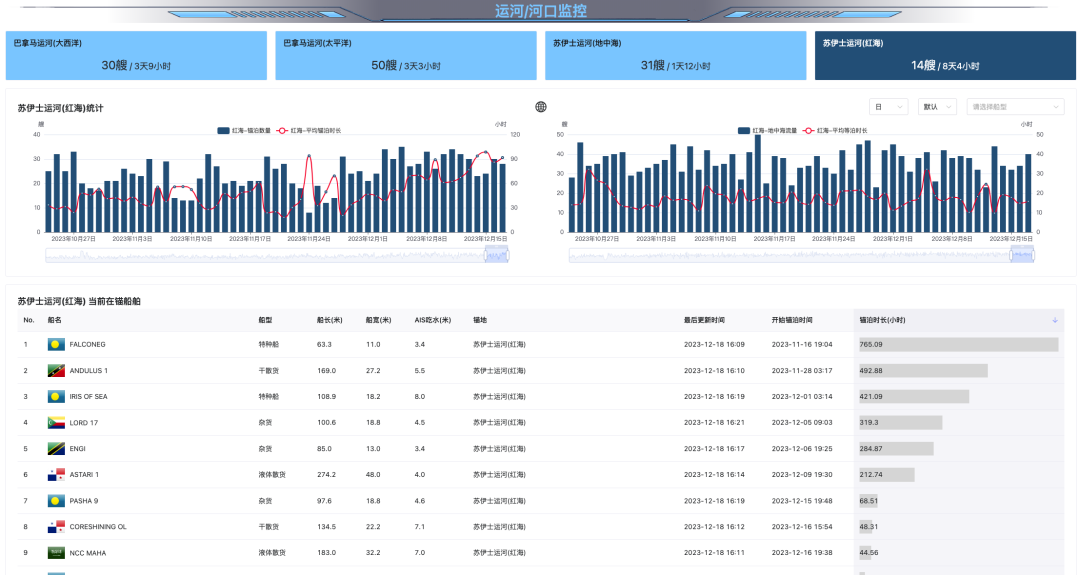Toggle the 红海-锚泊数量 legend series

point(244,130)
